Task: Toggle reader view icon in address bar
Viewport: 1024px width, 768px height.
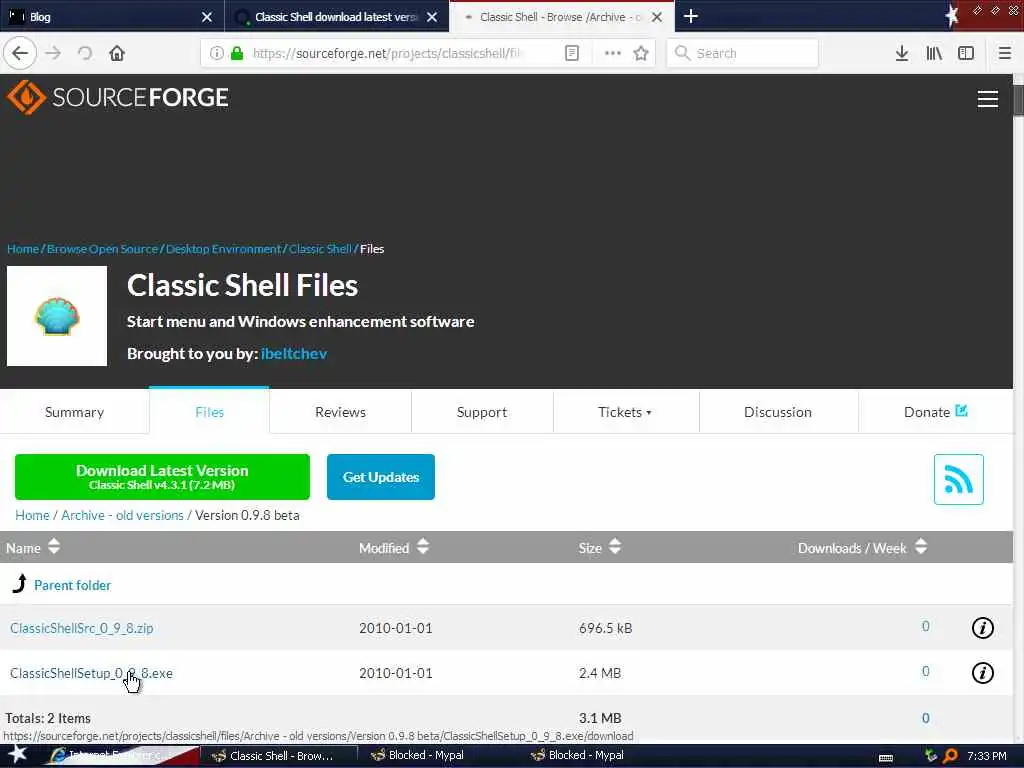Action: (571, 53)
